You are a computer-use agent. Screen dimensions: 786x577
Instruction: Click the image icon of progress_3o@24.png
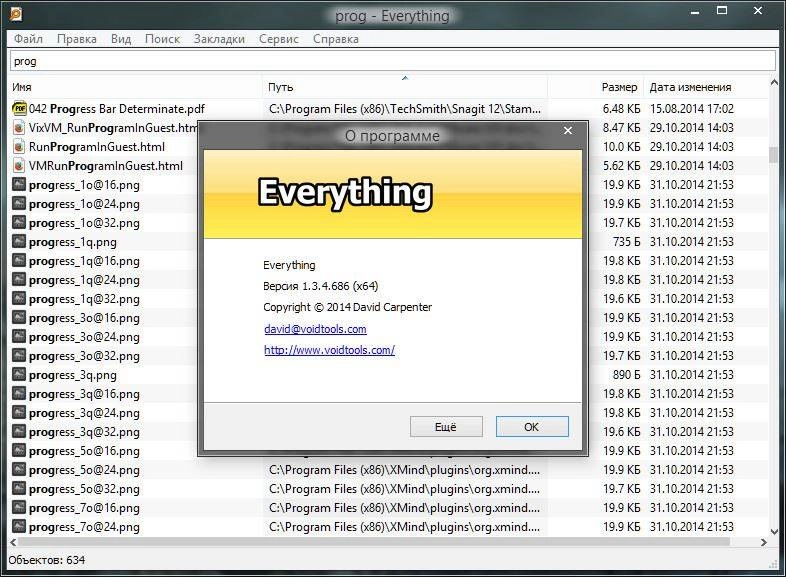19,337
